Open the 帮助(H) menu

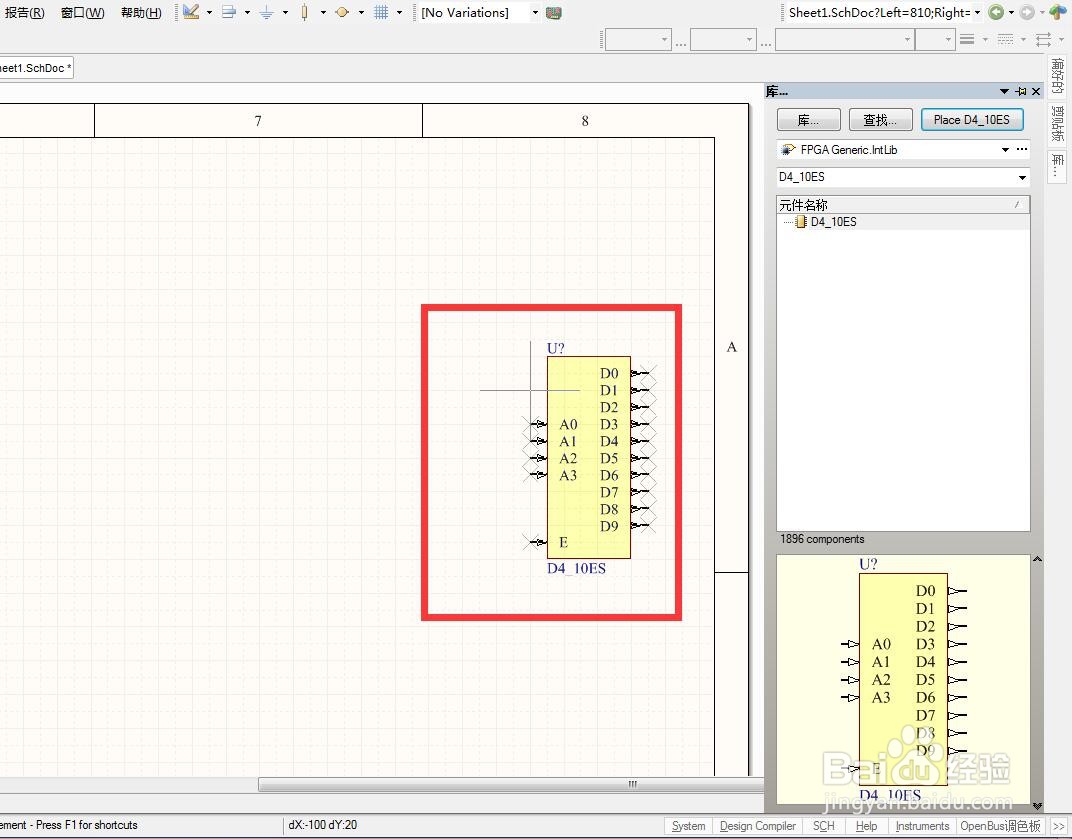(x=141, y=12)
